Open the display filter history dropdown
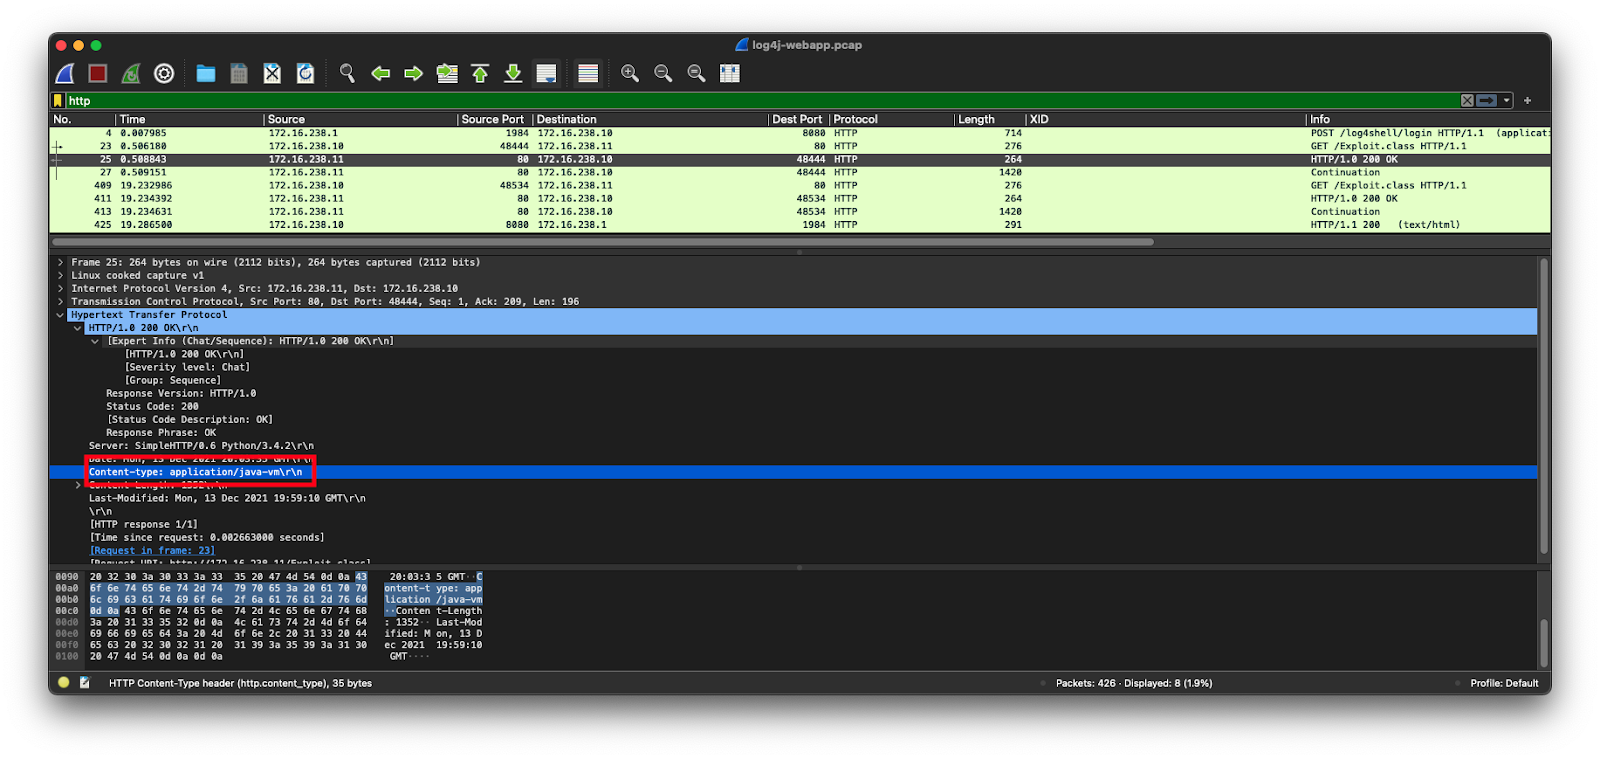Screen dimensions: 1600x759 pyautogui.click(x=1506, y=101)
